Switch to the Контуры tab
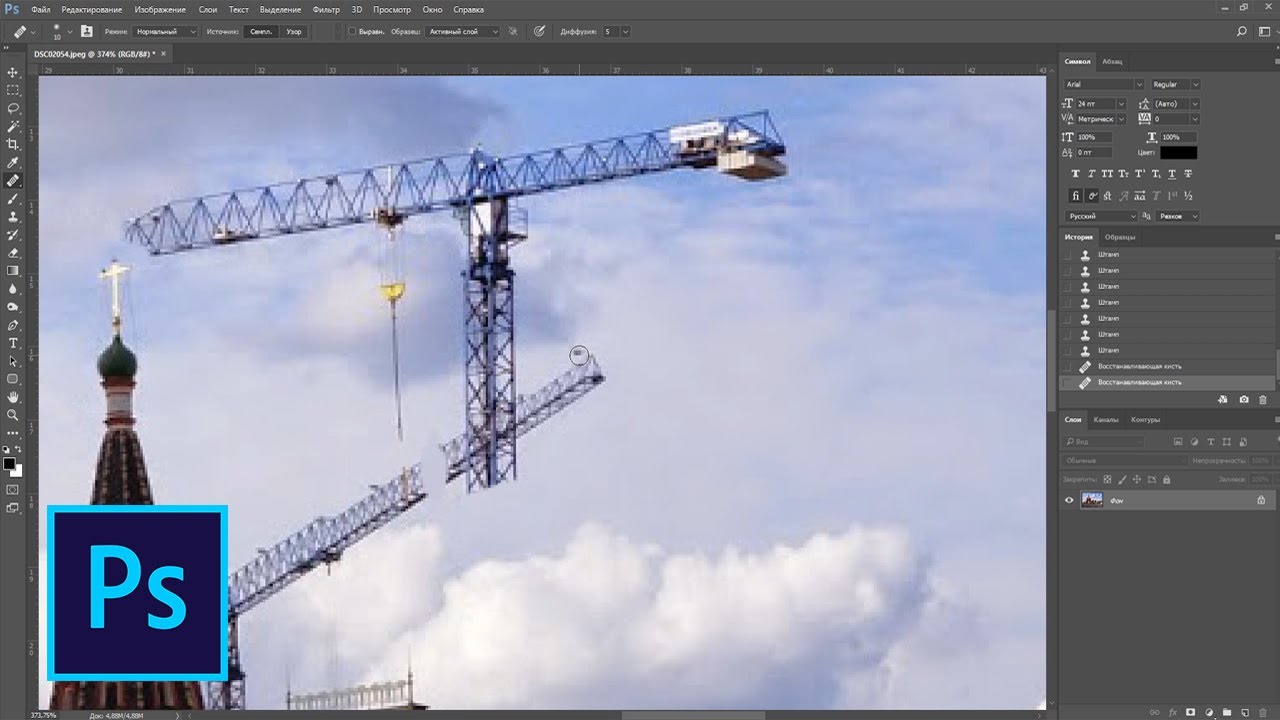 pos(1146,420)
